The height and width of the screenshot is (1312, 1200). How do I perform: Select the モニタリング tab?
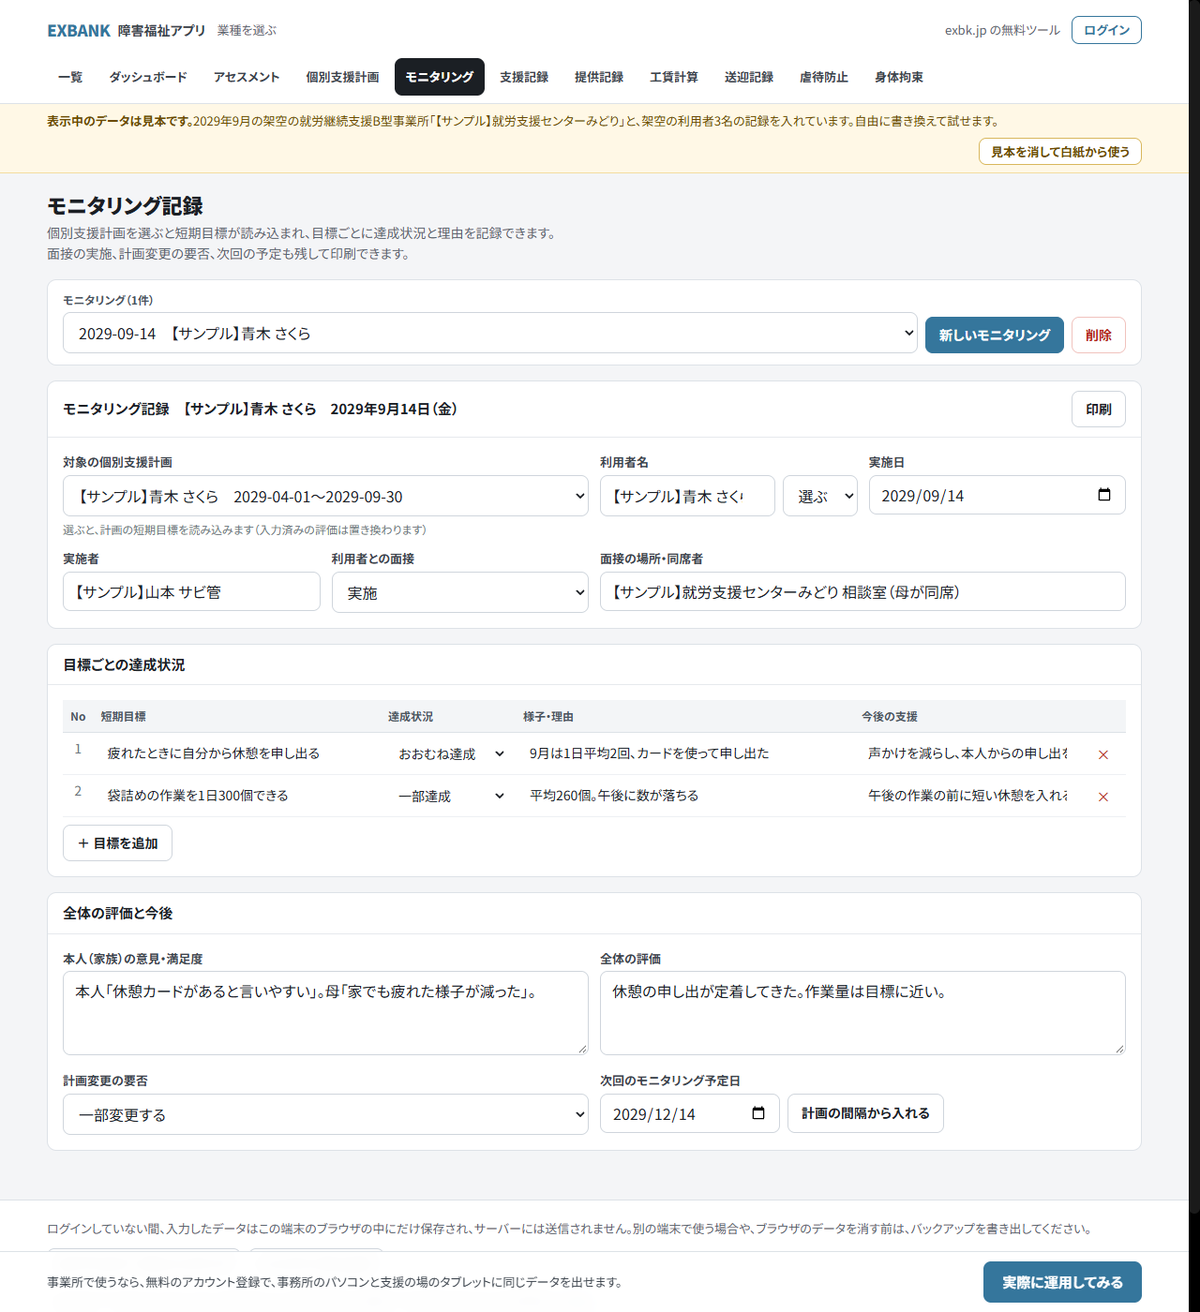[x=440, y=77]
